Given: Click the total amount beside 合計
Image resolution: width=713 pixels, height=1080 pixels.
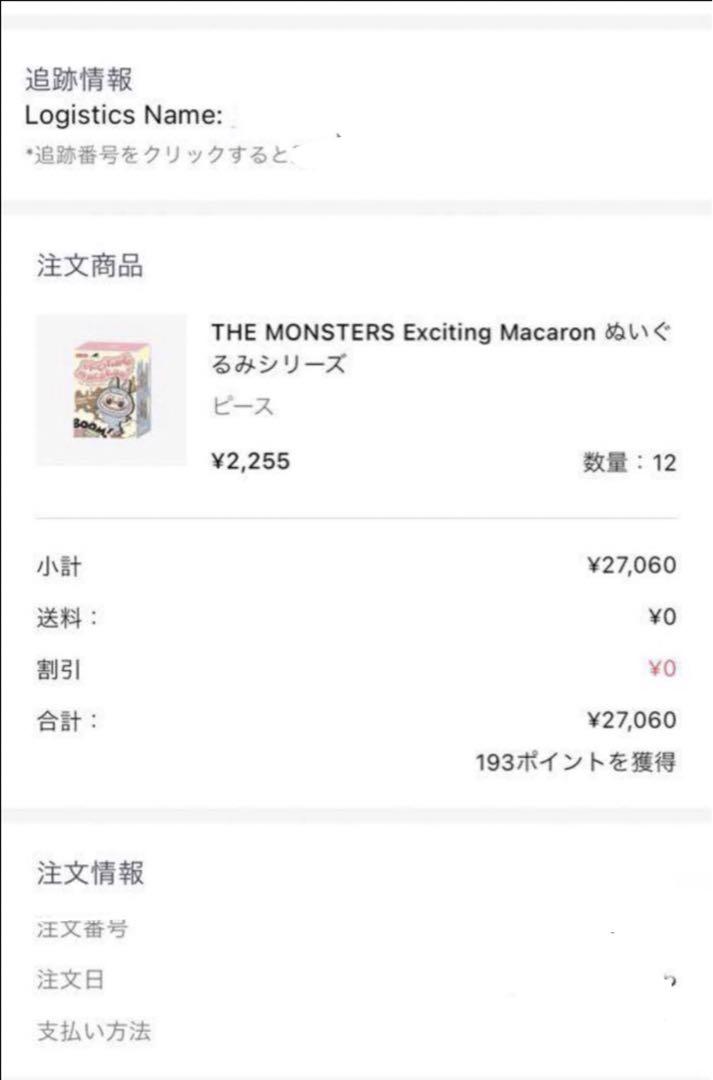Looking at the screenshot, I should tap(631, 720).
